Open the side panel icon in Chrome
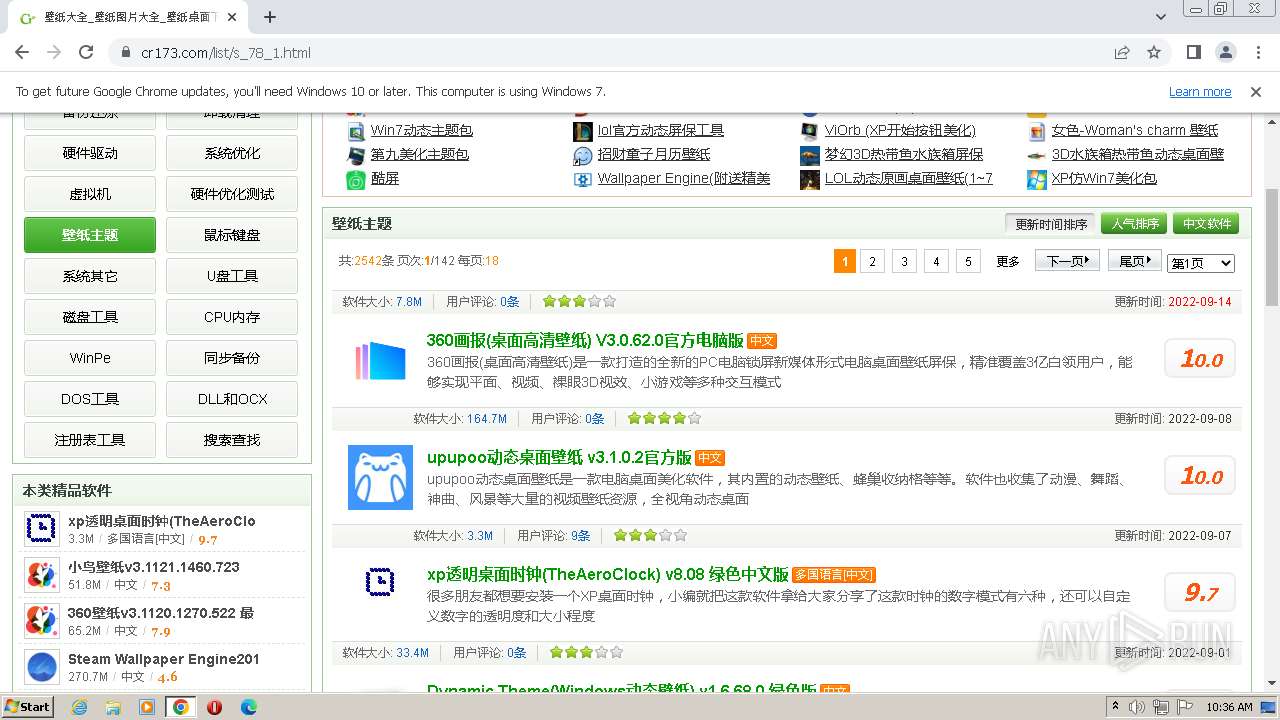 1193,53
